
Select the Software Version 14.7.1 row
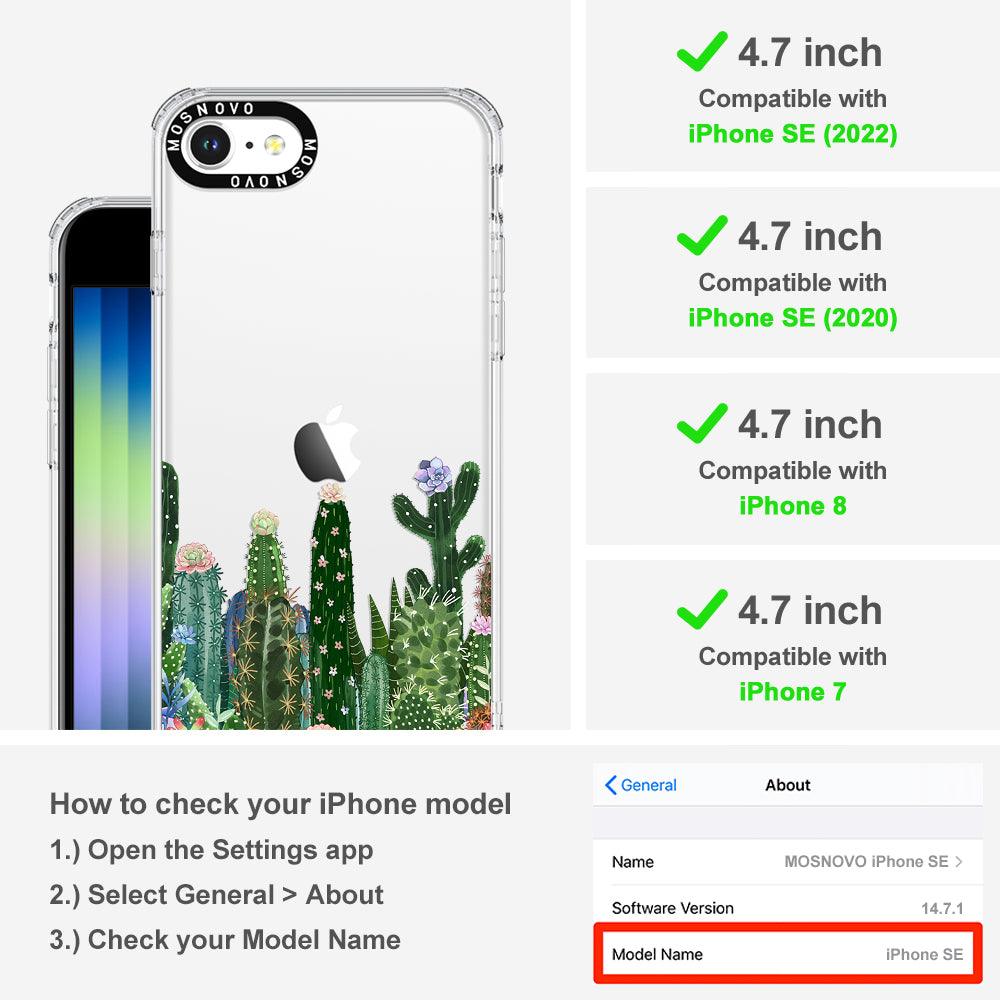coord(788,908)
